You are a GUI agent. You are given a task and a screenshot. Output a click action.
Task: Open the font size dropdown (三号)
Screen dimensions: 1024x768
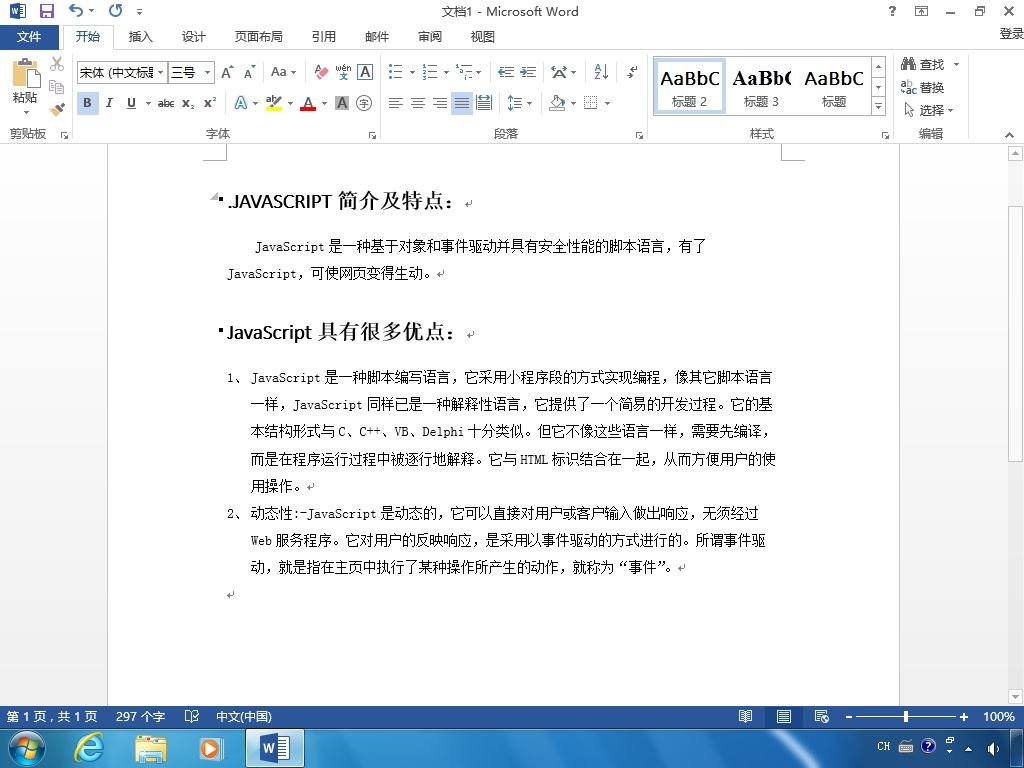tap(207, 72)
